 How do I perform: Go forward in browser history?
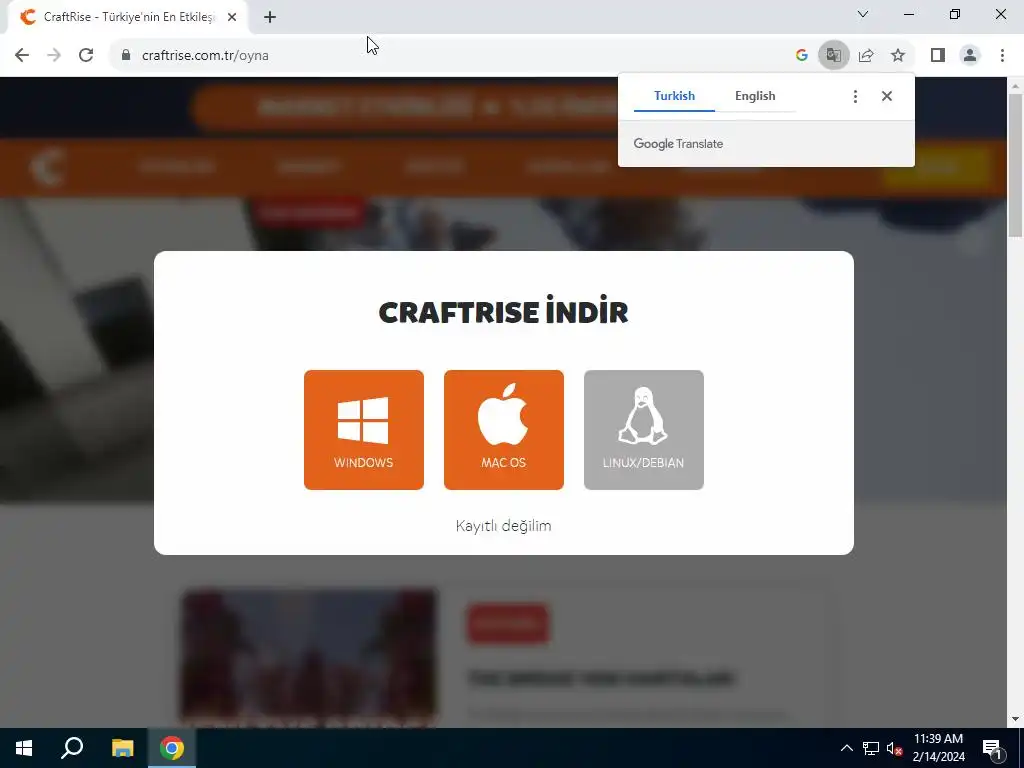coord(54,55)
